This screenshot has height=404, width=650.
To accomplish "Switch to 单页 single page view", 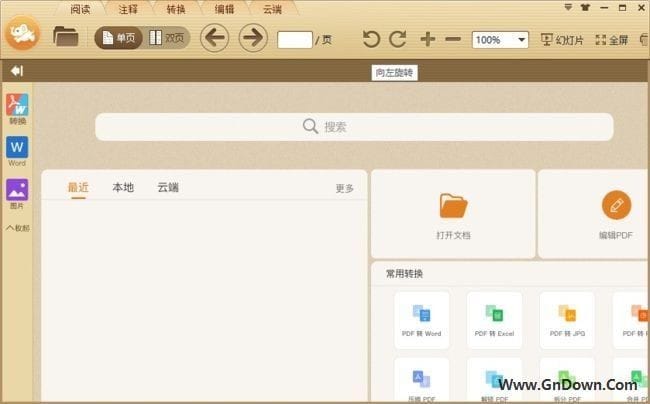I will 118,39.
